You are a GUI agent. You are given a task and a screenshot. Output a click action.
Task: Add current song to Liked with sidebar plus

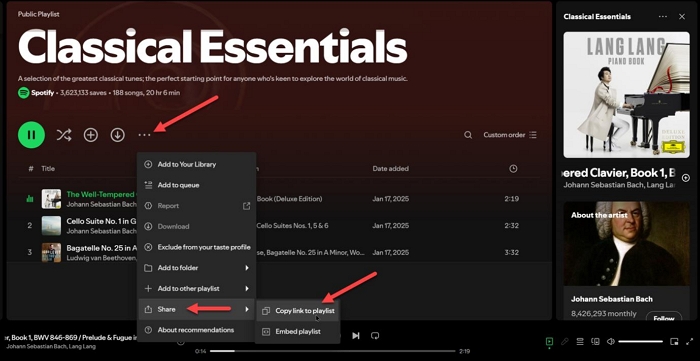pos(686,178)
